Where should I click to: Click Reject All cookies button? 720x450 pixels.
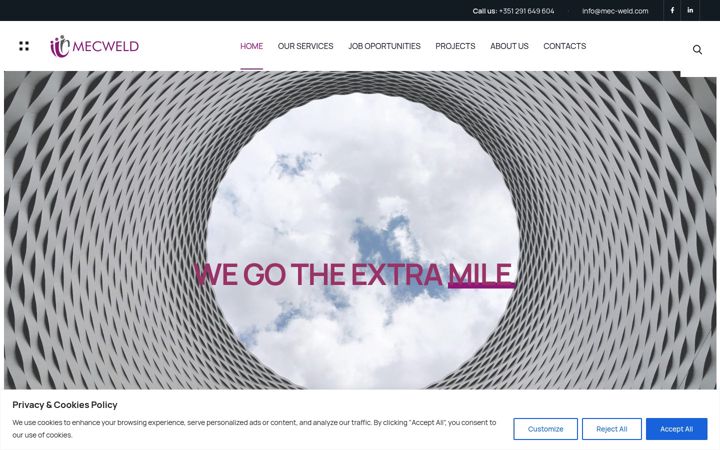click(x=612, y=429)
